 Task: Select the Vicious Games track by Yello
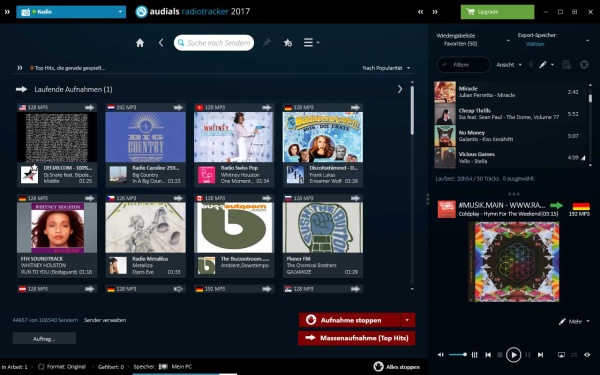[x=510, y=157]
